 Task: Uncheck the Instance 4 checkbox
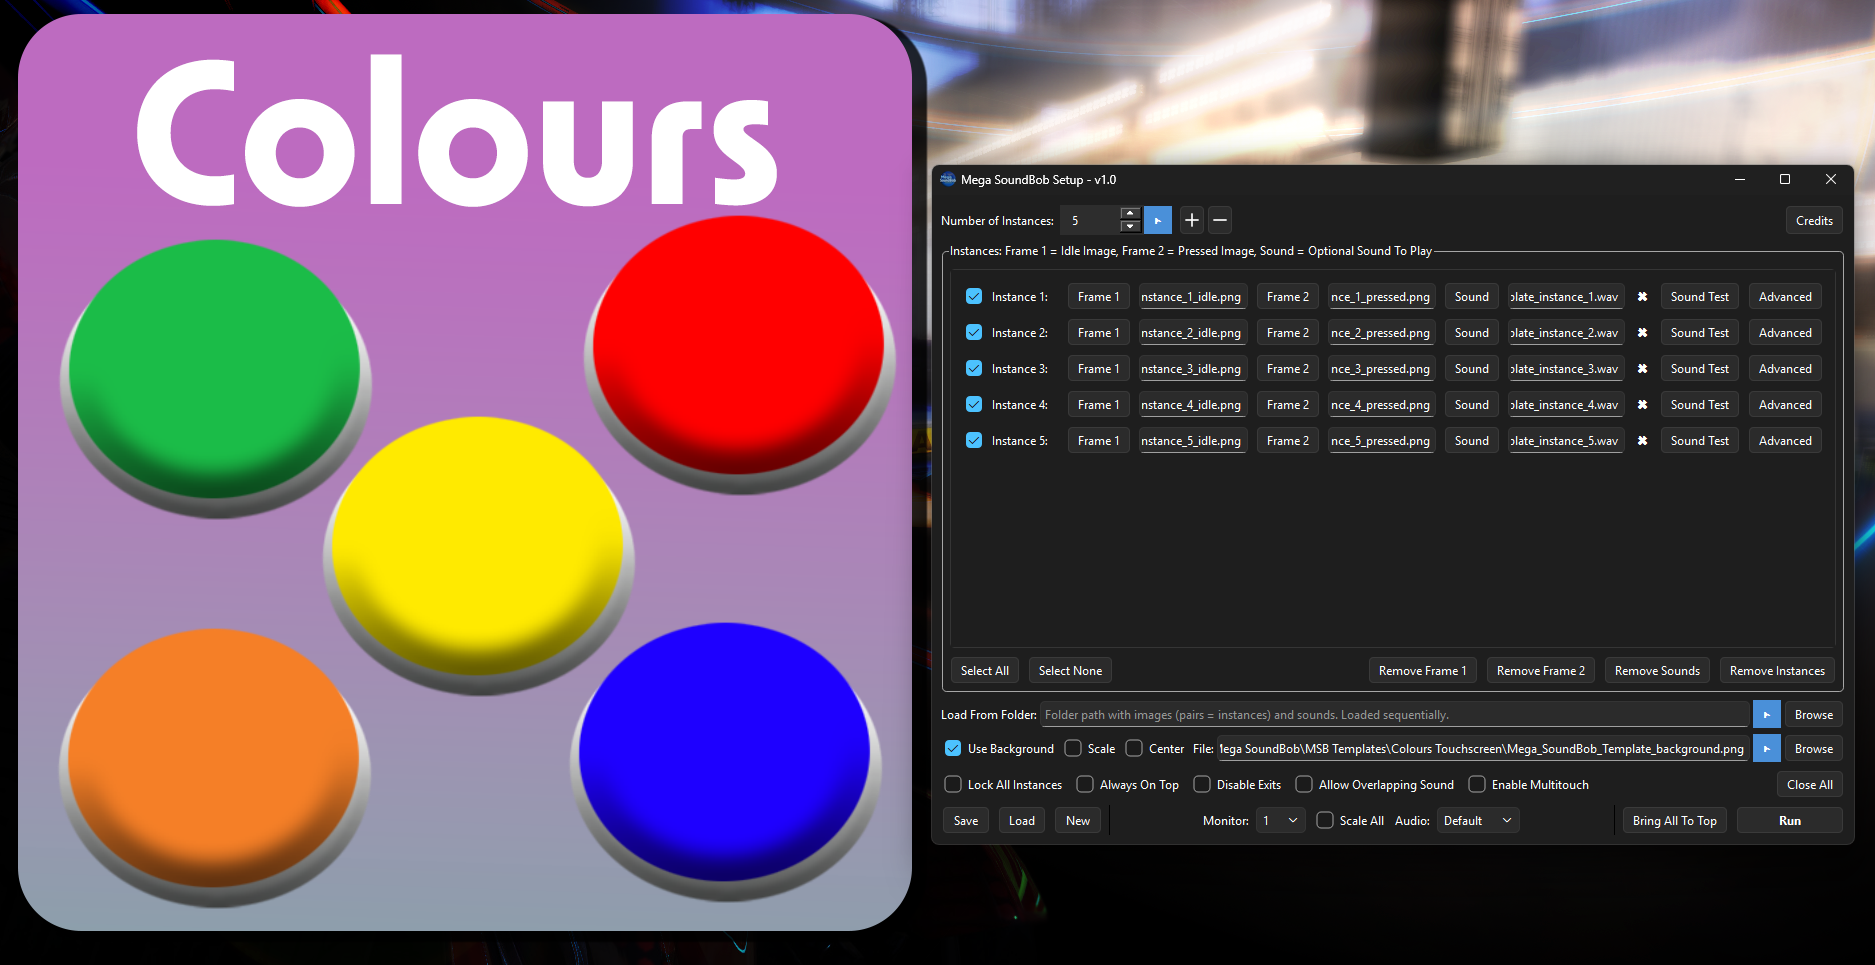coord(974,405)
